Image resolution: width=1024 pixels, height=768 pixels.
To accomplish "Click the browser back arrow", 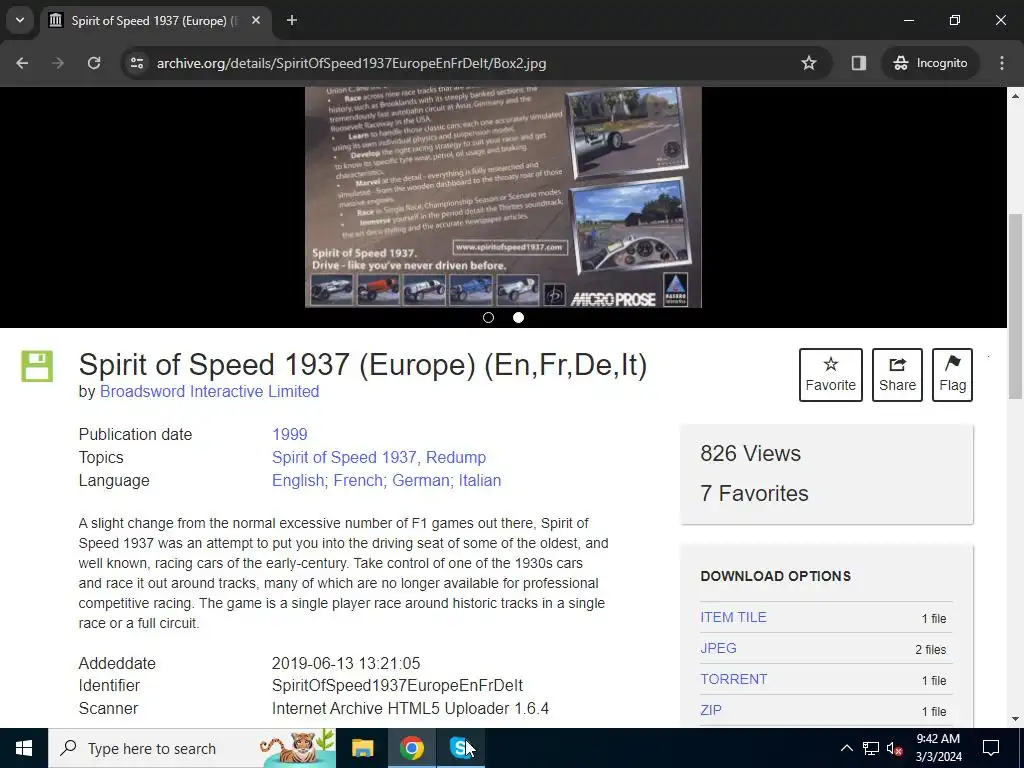I will 22,63.
